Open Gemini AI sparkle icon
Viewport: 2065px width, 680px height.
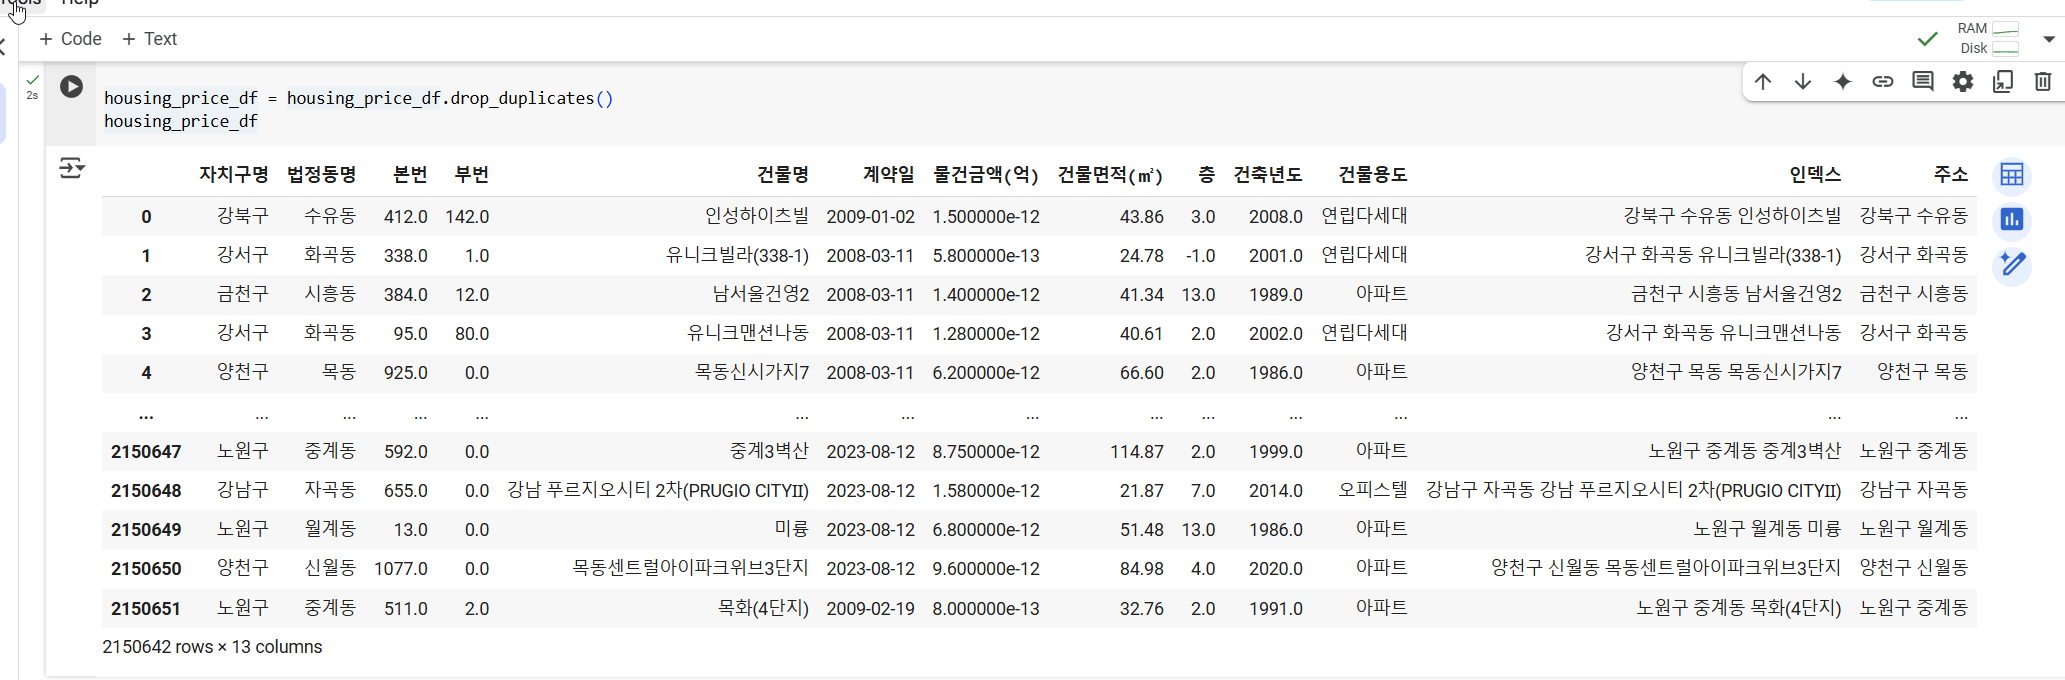point(1843,82)
